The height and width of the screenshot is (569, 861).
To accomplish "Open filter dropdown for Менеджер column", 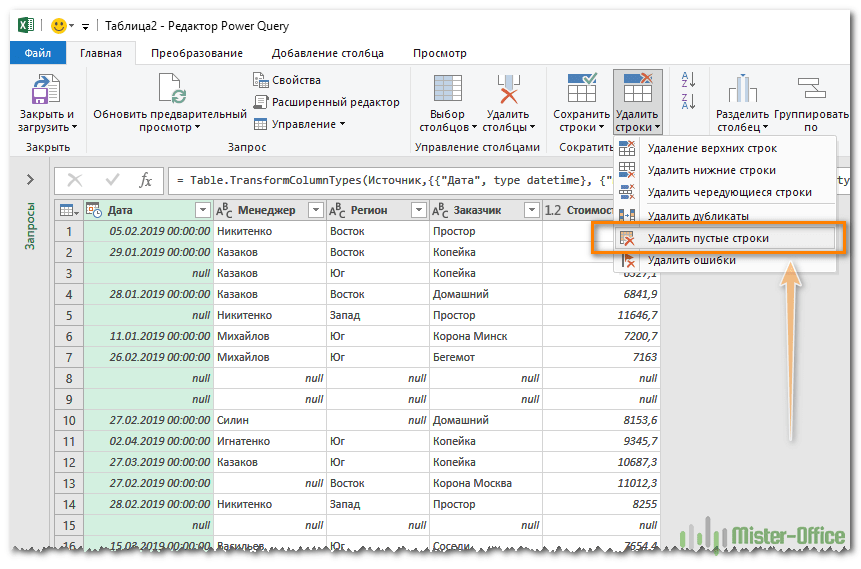I will pyautogui.click(x=315, y=210).
